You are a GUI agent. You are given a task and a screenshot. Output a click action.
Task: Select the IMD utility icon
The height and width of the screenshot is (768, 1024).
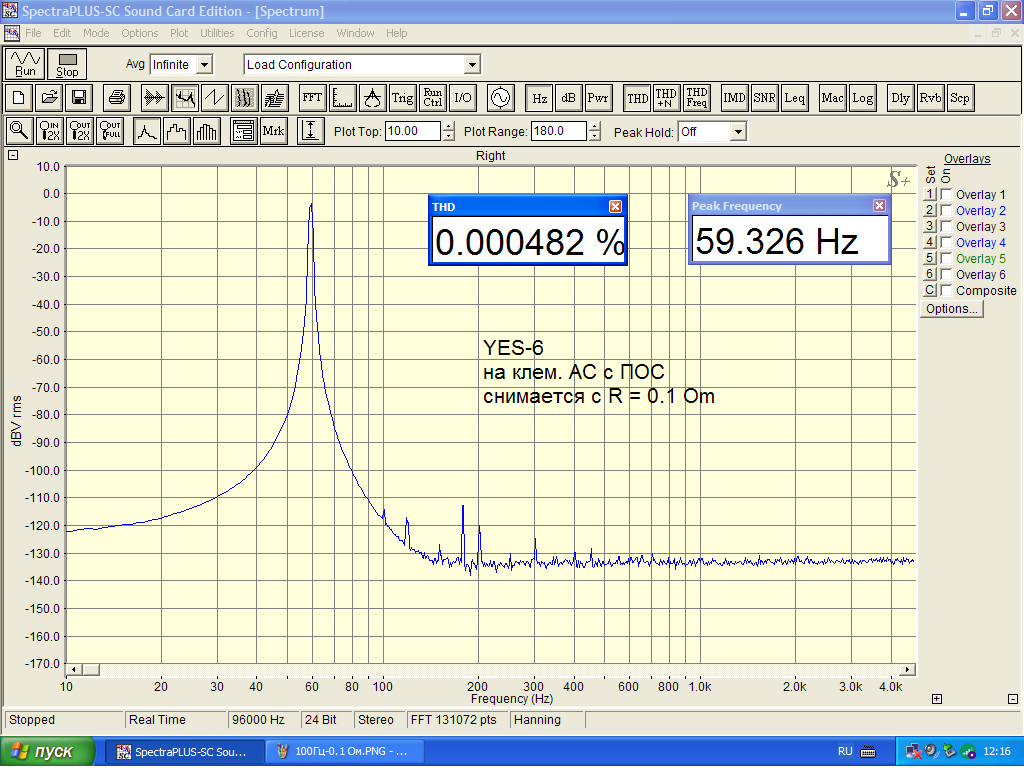tap(734, 98)
